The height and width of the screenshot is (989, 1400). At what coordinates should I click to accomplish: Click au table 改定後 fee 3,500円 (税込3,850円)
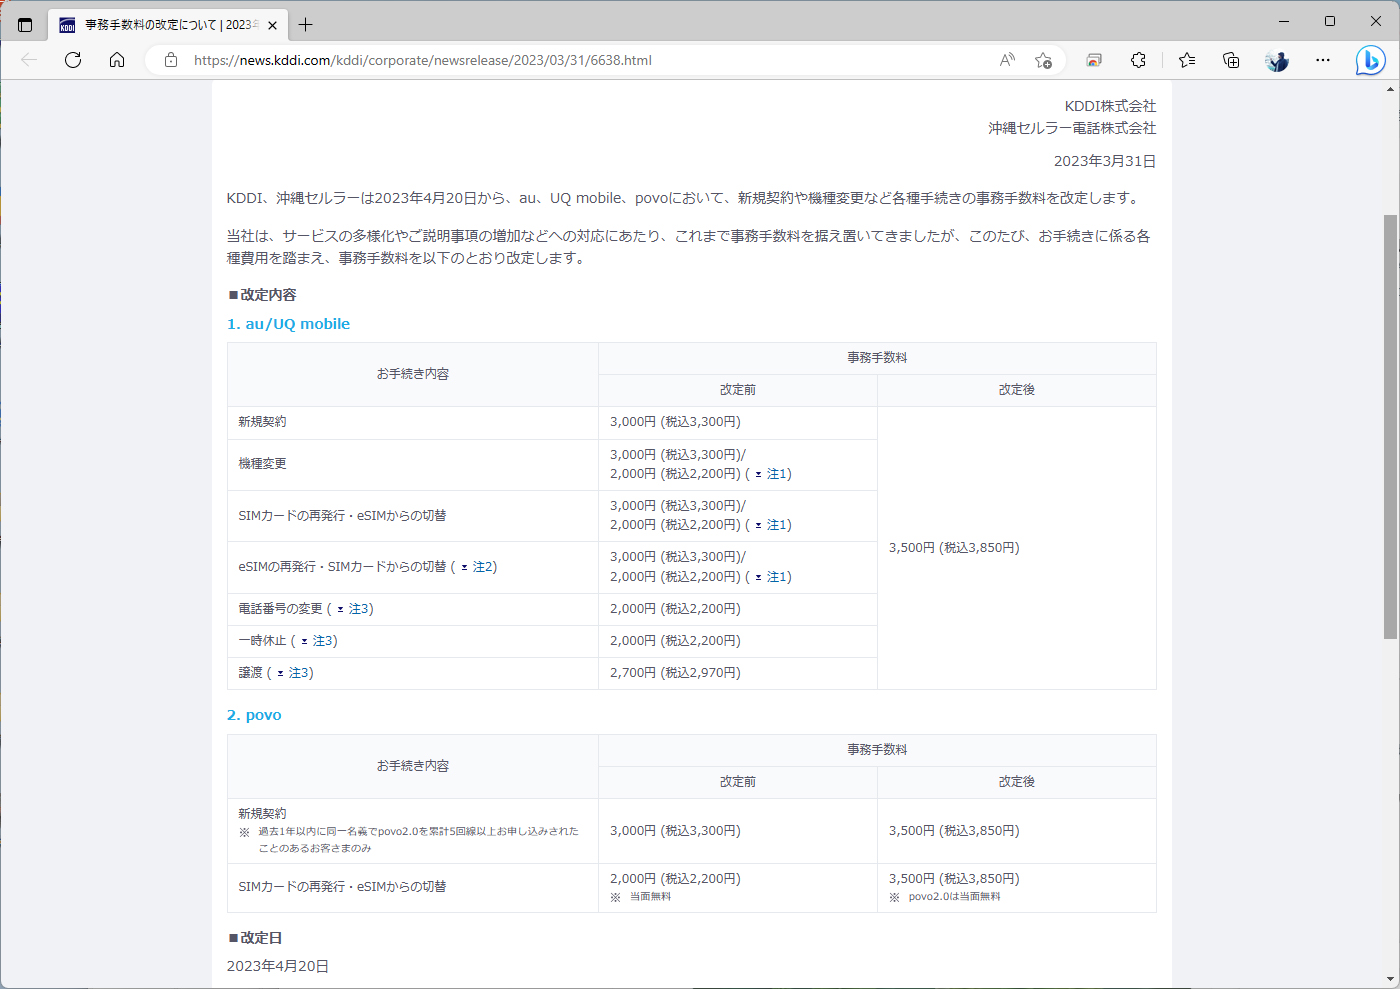[954, 548]
